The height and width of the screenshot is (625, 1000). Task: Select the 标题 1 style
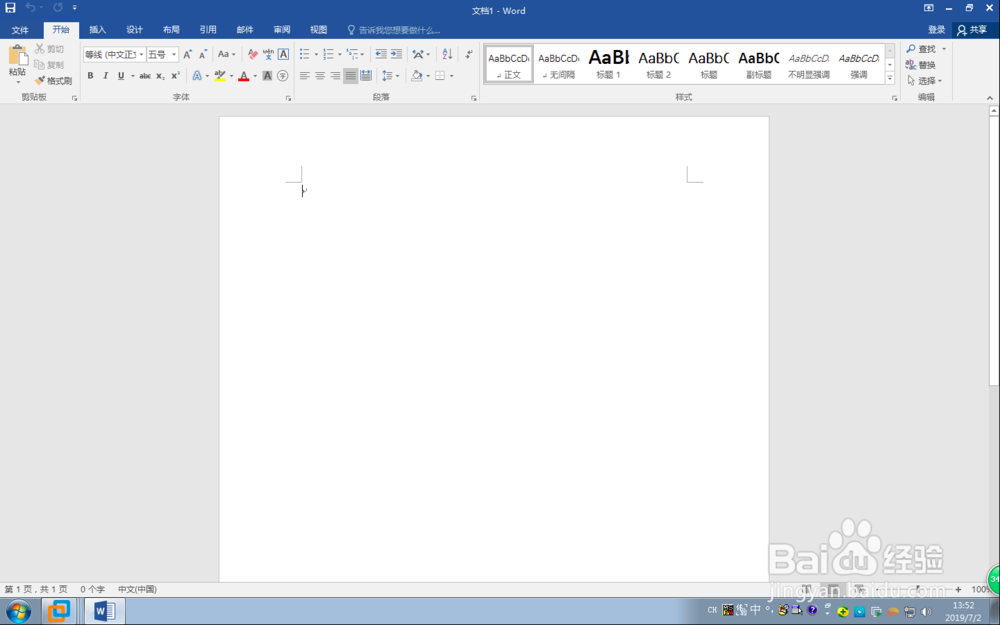click(608, 63)
